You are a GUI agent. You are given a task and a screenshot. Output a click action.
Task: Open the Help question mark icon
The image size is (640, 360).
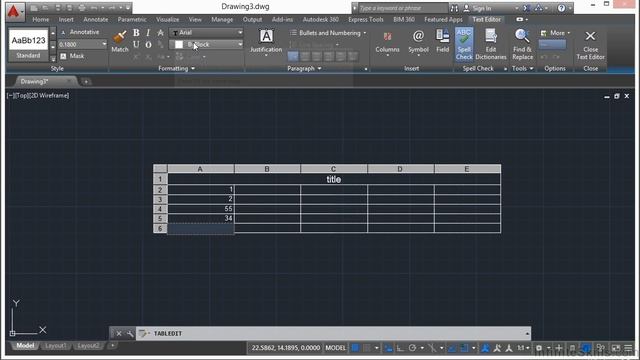[562, 8]
